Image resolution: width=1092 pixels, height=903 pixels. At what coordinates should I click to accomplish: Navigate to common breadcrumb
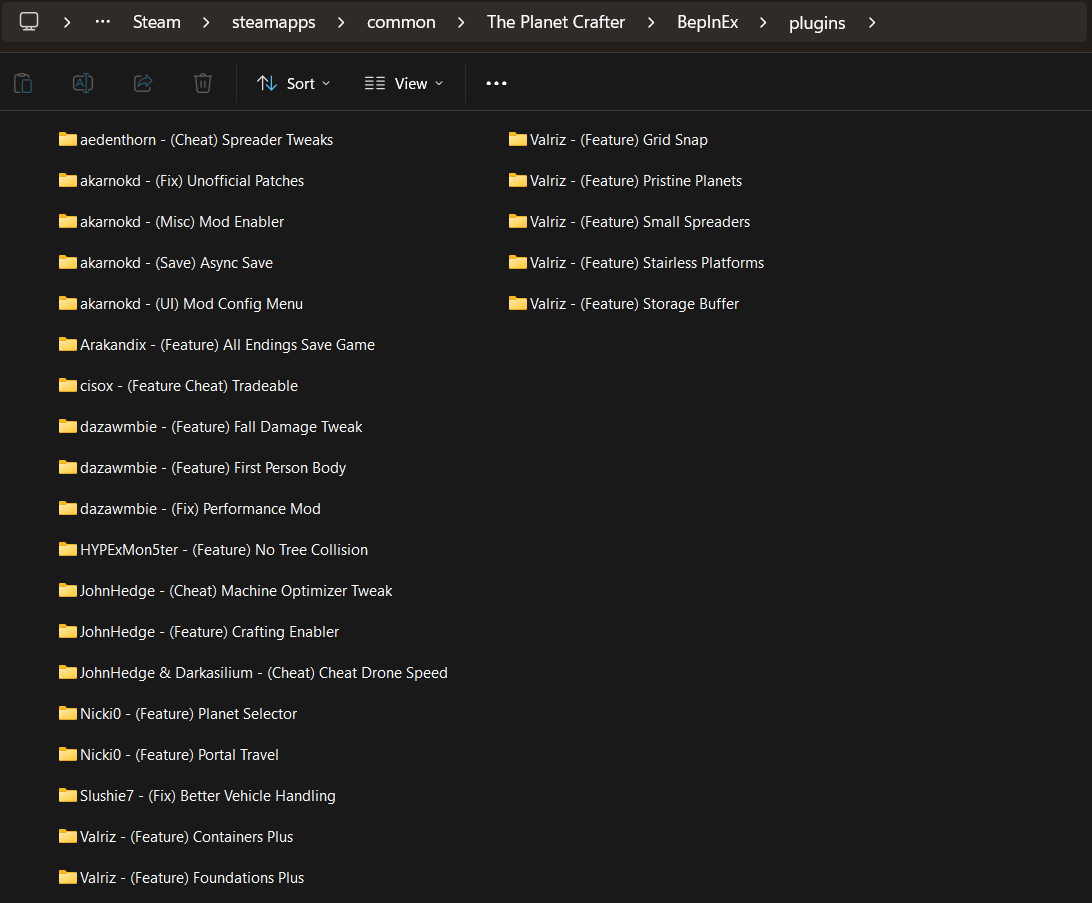(x=401, y=22)
